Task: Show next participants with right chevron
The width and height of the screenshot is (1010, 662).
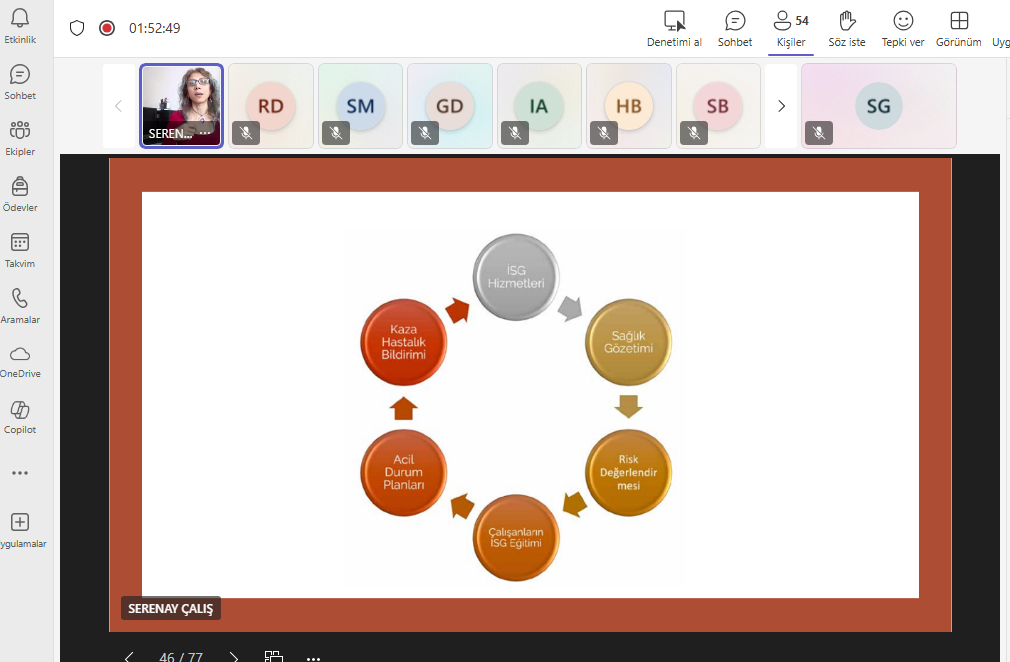Action: [x=781, y=106]
